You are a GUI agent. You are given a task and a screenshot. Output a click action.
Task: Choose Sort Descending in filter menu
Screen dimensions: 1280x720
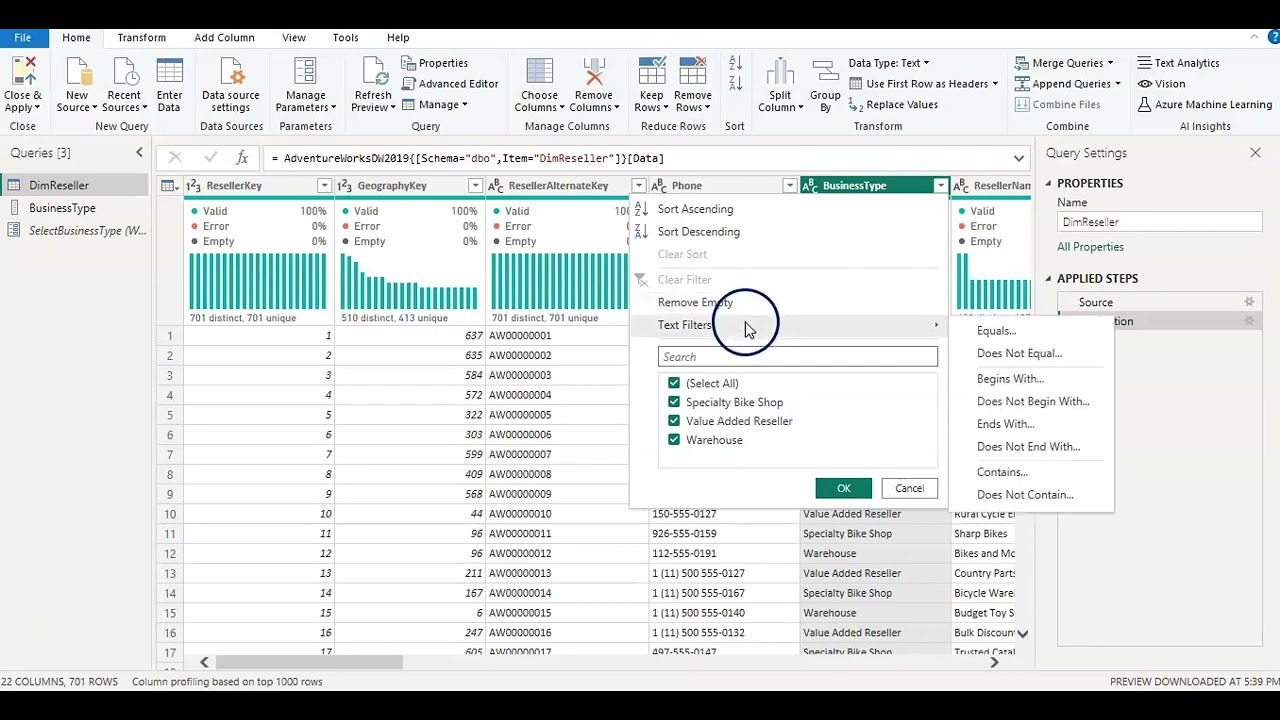point(699,232)
